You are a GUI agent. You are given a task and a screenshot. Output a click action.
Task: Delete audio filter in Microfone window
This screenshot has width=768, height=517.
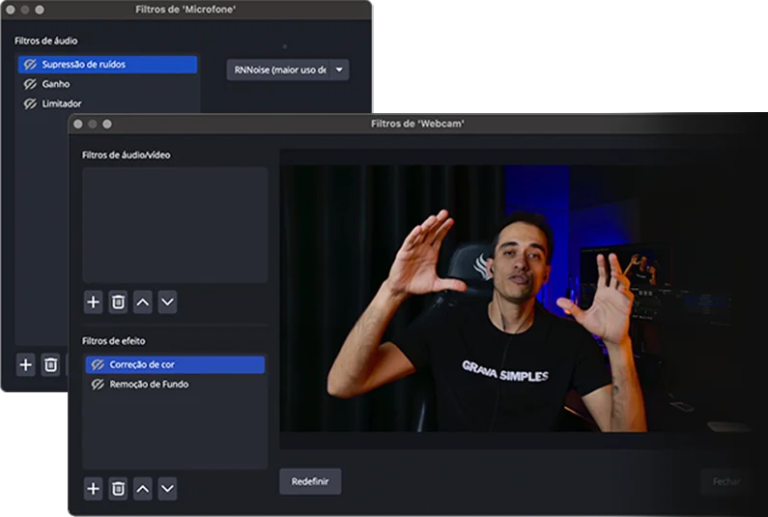click(51, 365)
